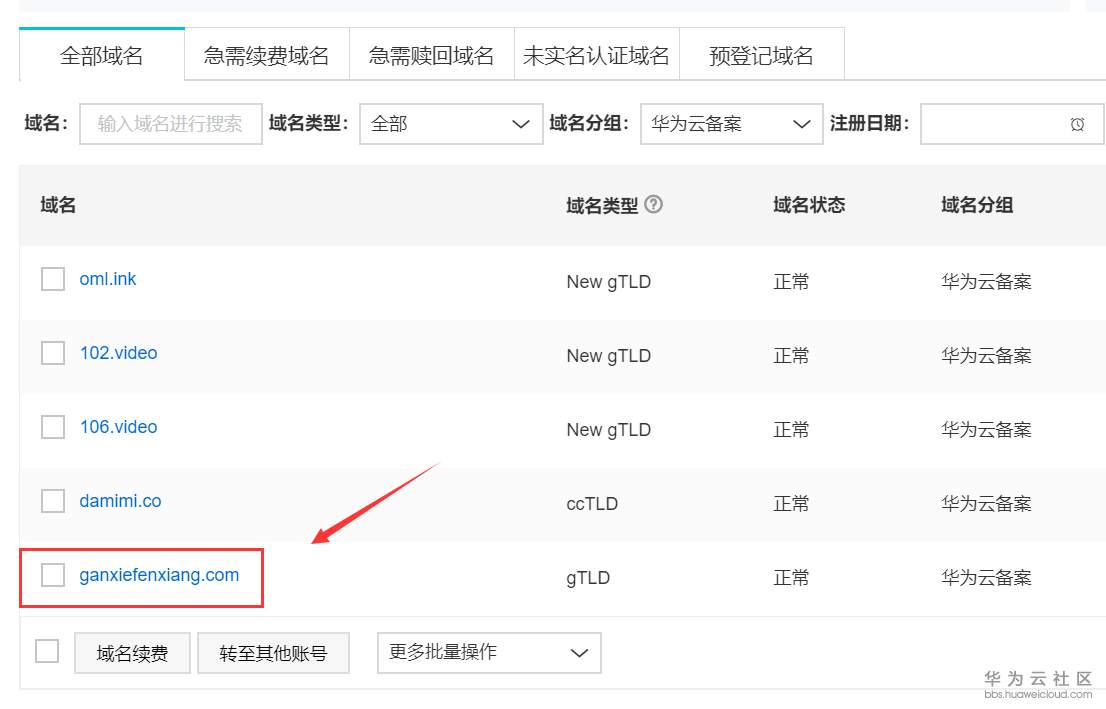This screenshot has width=1106, height=709.
Task: Select the damimi.co row checkbox
Action: [53, 501]
